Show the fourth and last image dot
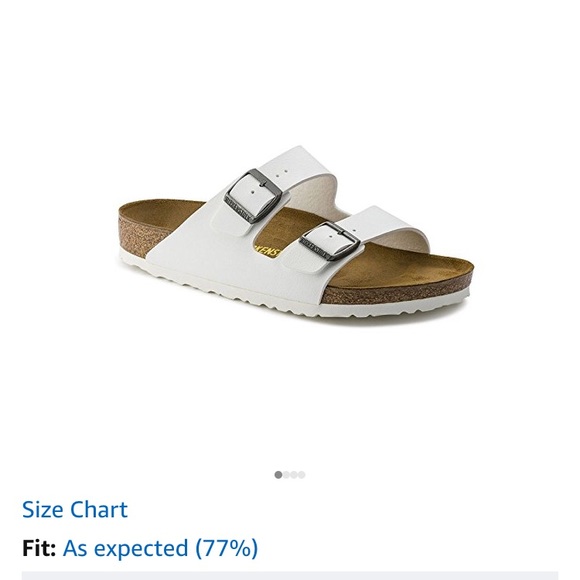The width and height of the screenshot is (580, 580). [x=302, y=475]
